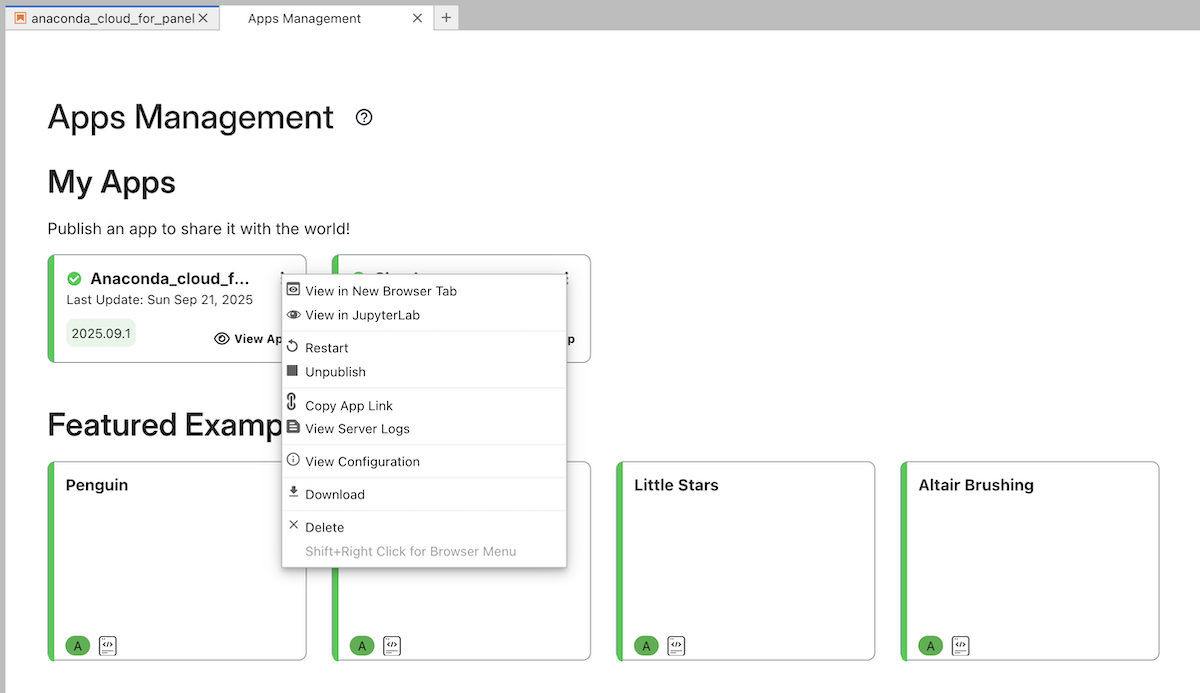Viewport: 1200px width, 693px height.
Task: Unpublish the app via context menu
Action: pos(335,372)
